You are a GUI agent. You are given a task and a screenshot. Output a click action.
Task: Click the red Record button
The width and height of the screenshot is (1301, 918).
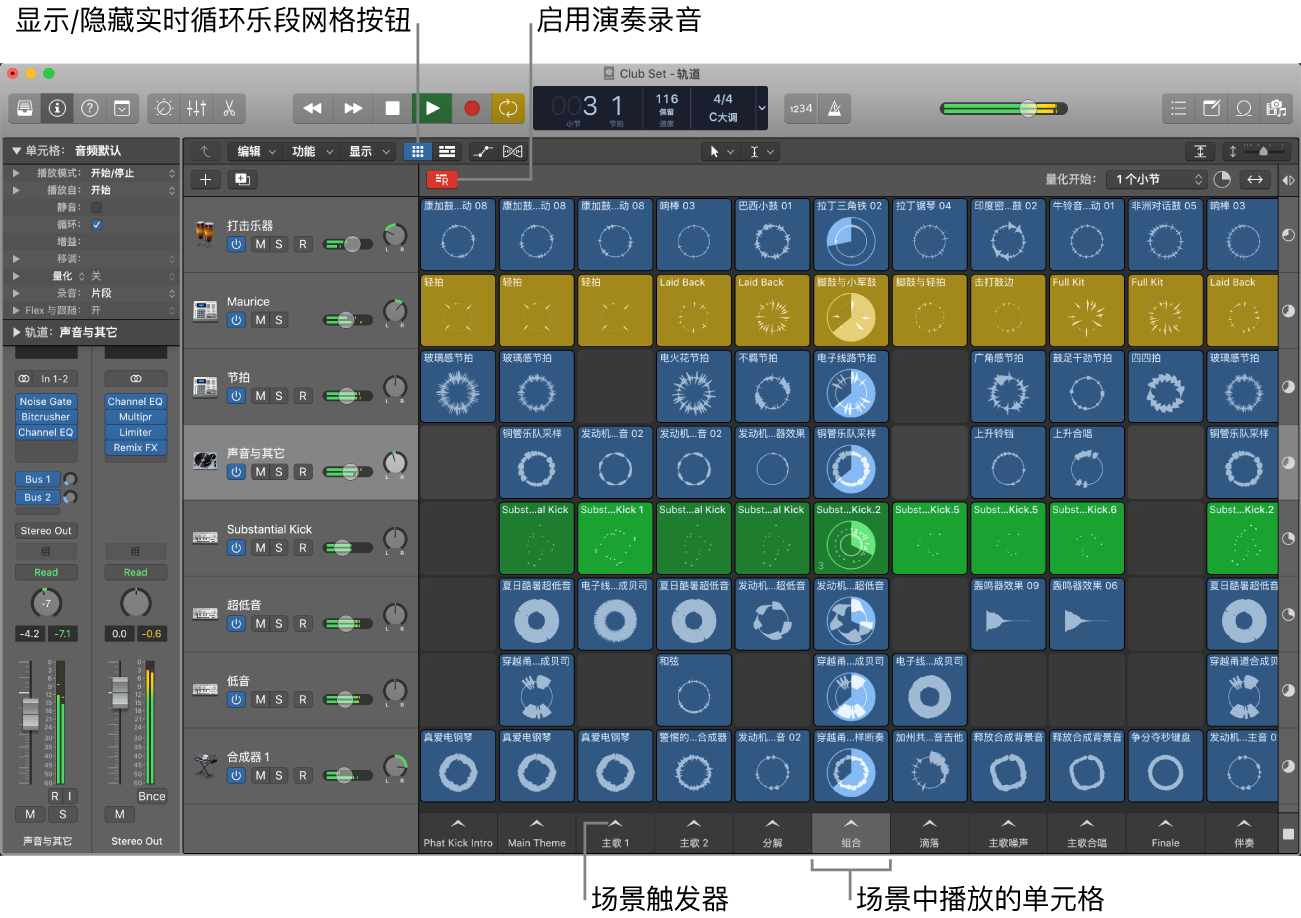coord(472,108)
